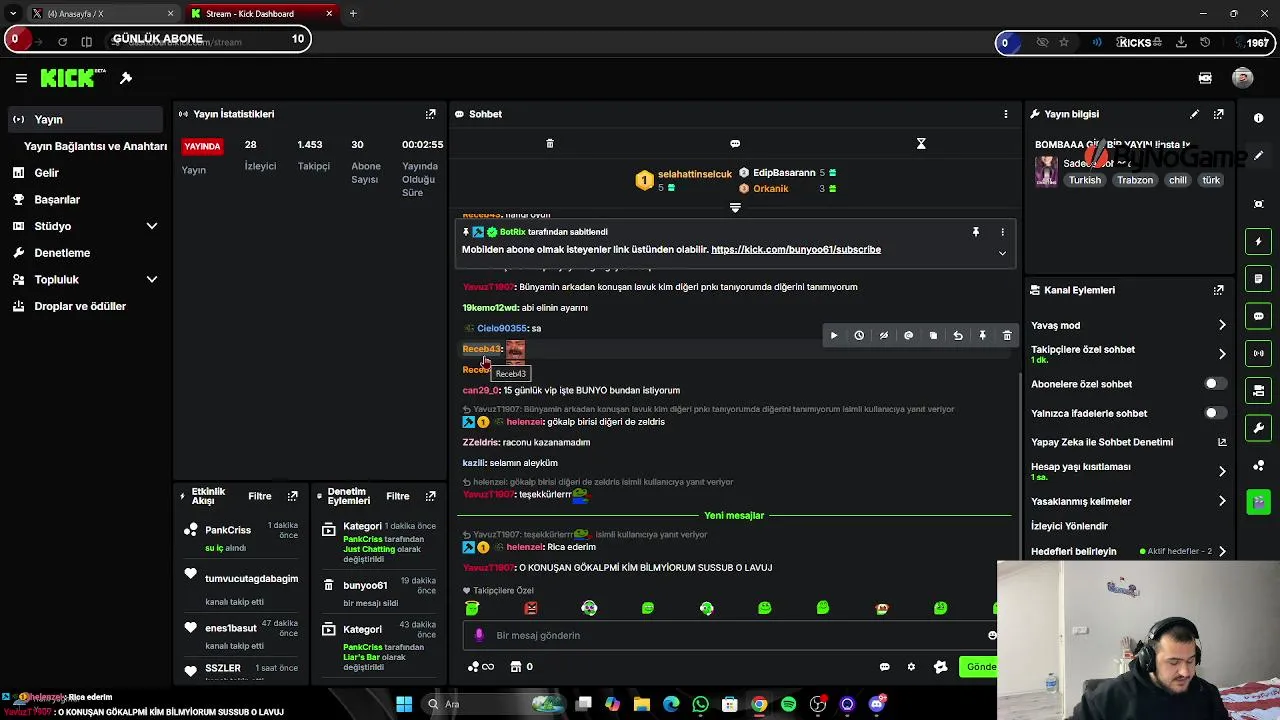Click the Trabzon stream tag
The image size is (1280, 720).
(x=1135, y=181)
